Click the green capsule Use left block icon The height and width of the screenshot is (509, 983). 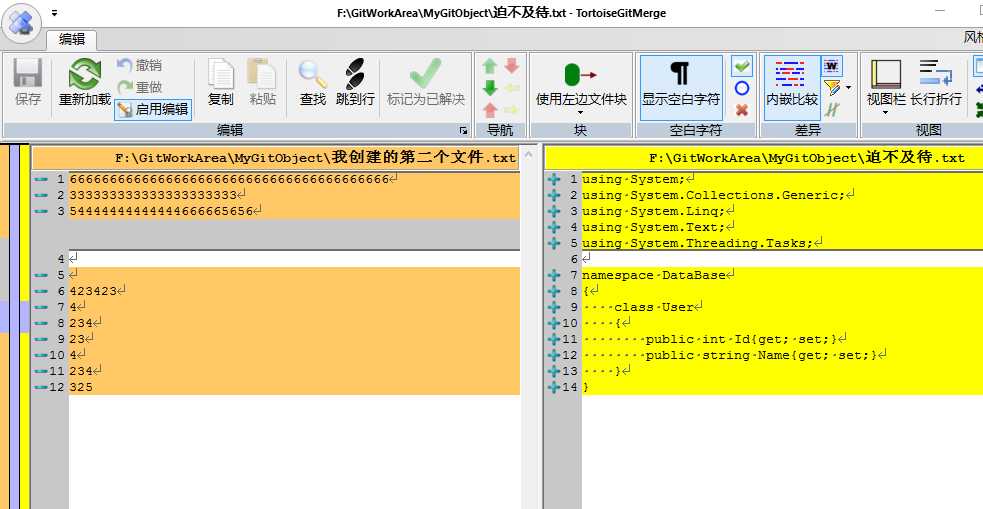tap(580, 75)
